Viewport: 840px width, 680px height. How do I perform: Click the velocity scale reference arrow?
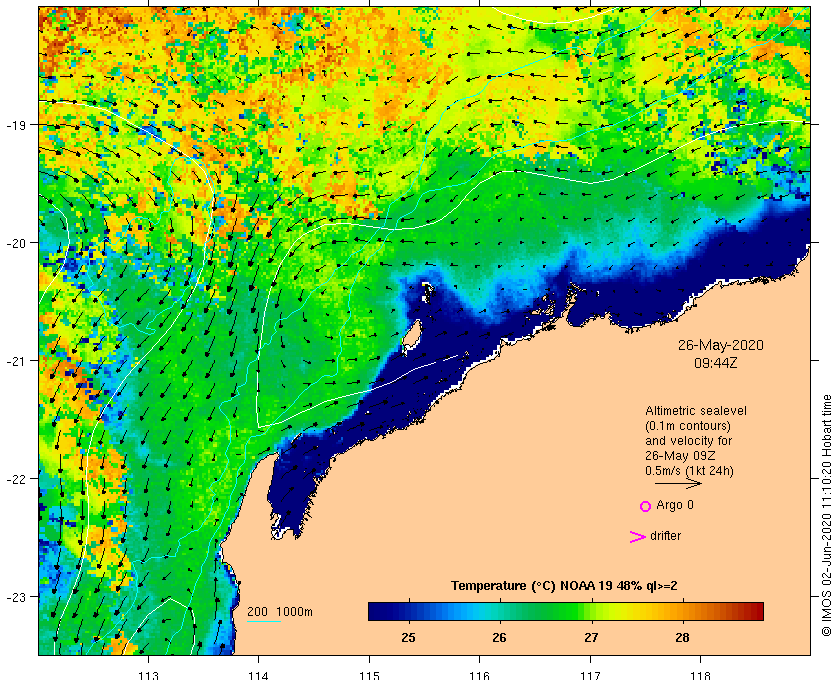click(x=678, y=483)
